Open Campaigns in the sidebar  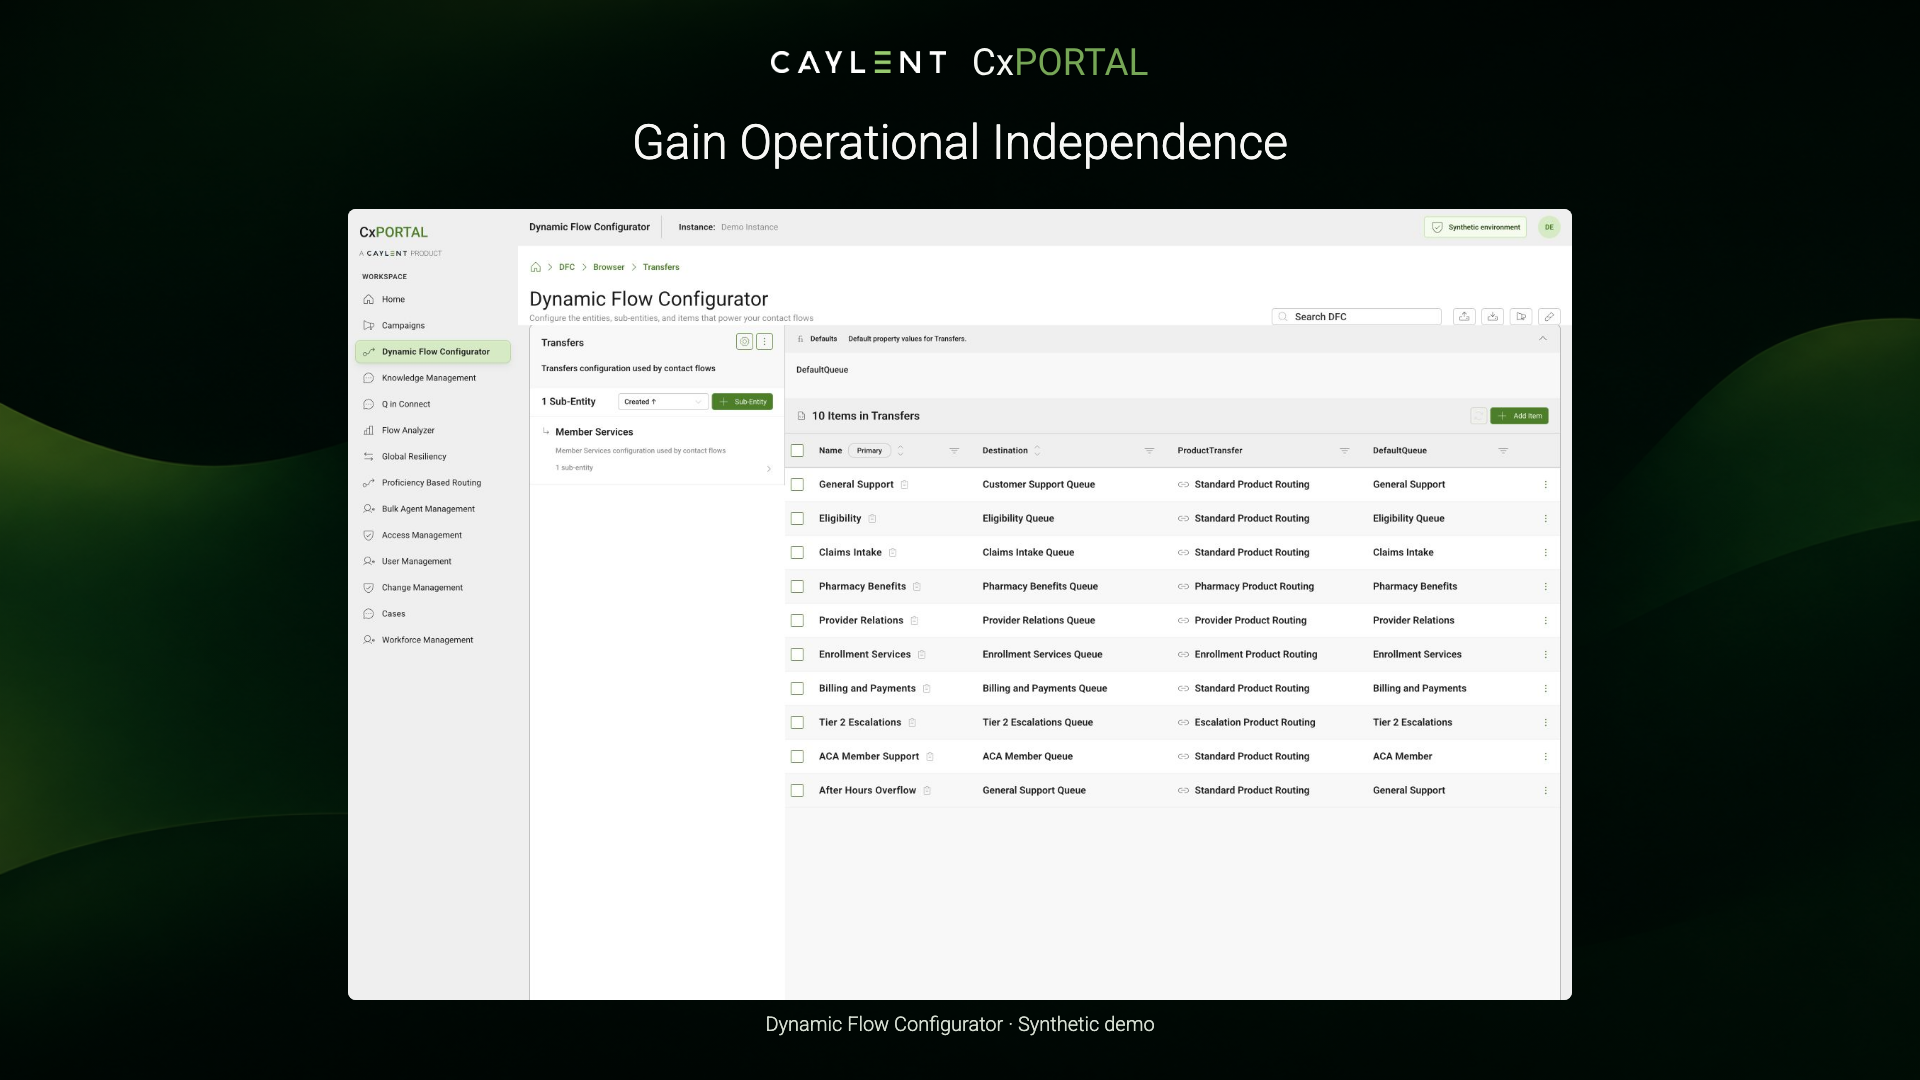point(433,326)
